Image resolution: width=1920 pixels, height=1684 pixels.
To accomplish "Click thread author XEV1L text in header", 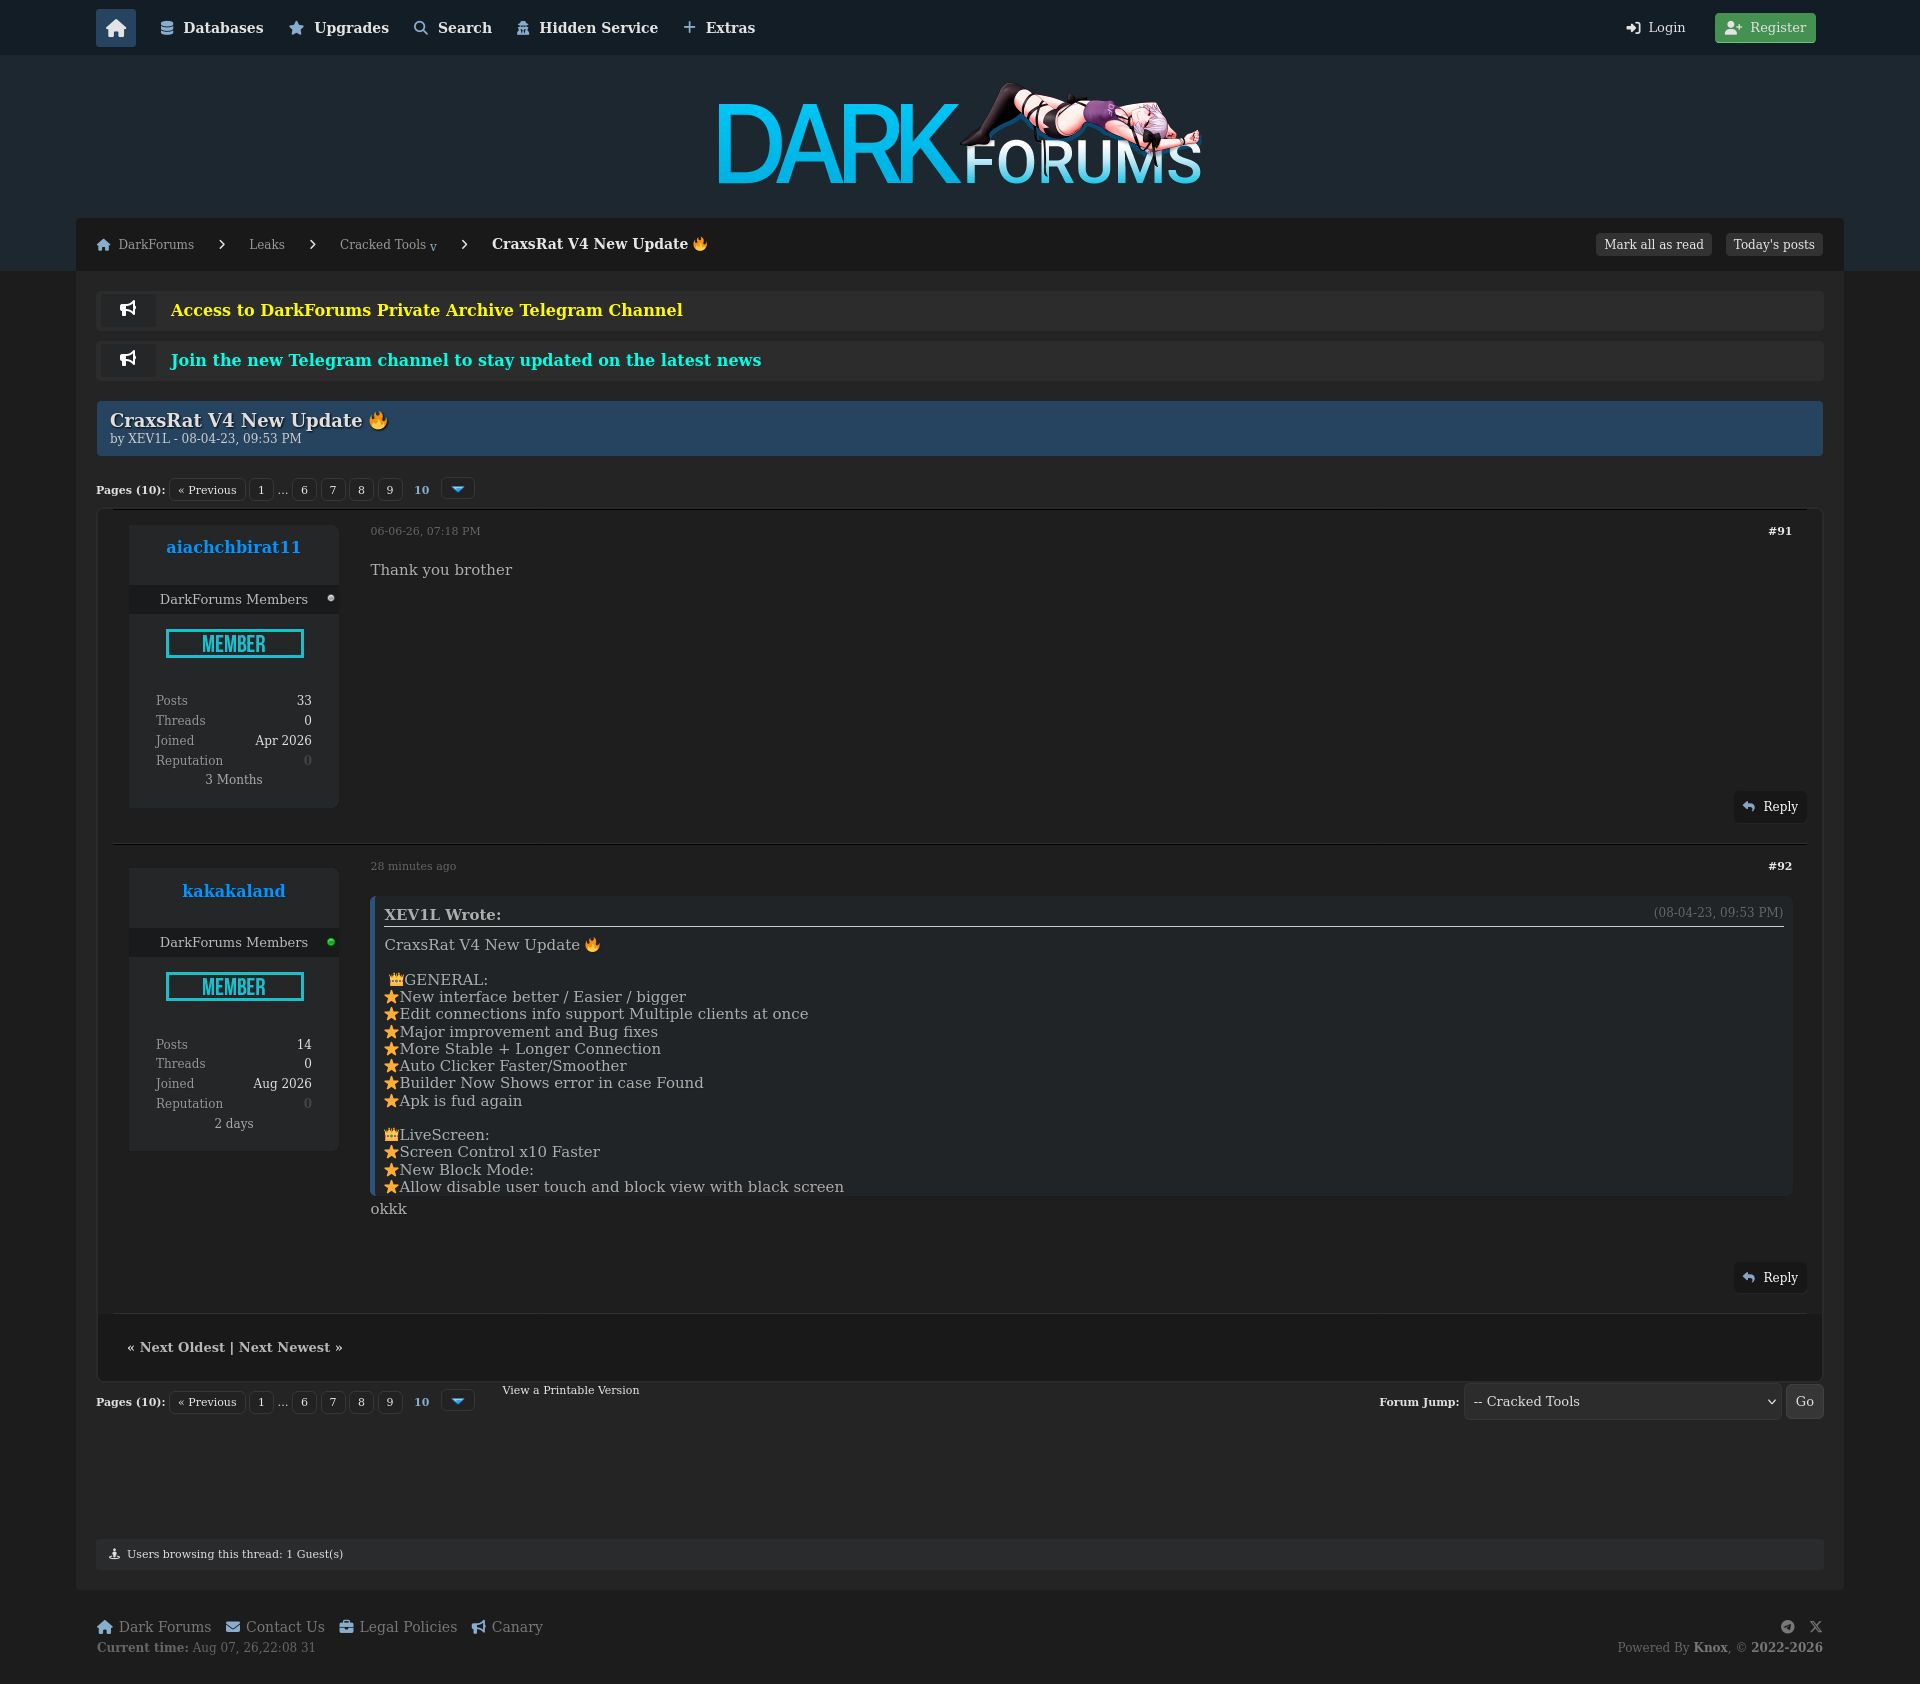I will (x=149, y=439).
